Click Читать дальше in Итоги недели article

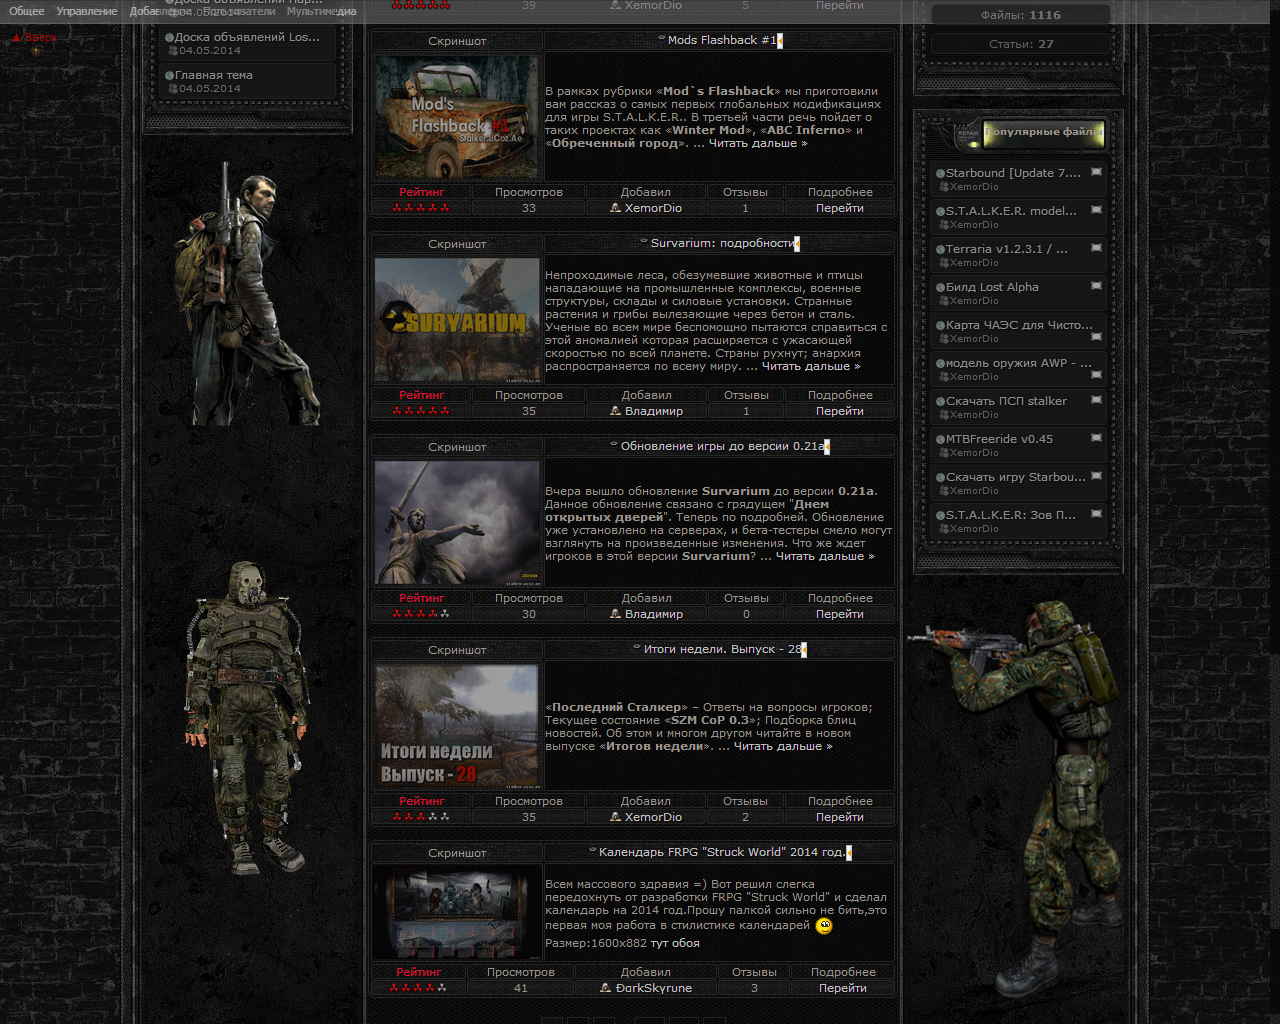coord(783,746)
